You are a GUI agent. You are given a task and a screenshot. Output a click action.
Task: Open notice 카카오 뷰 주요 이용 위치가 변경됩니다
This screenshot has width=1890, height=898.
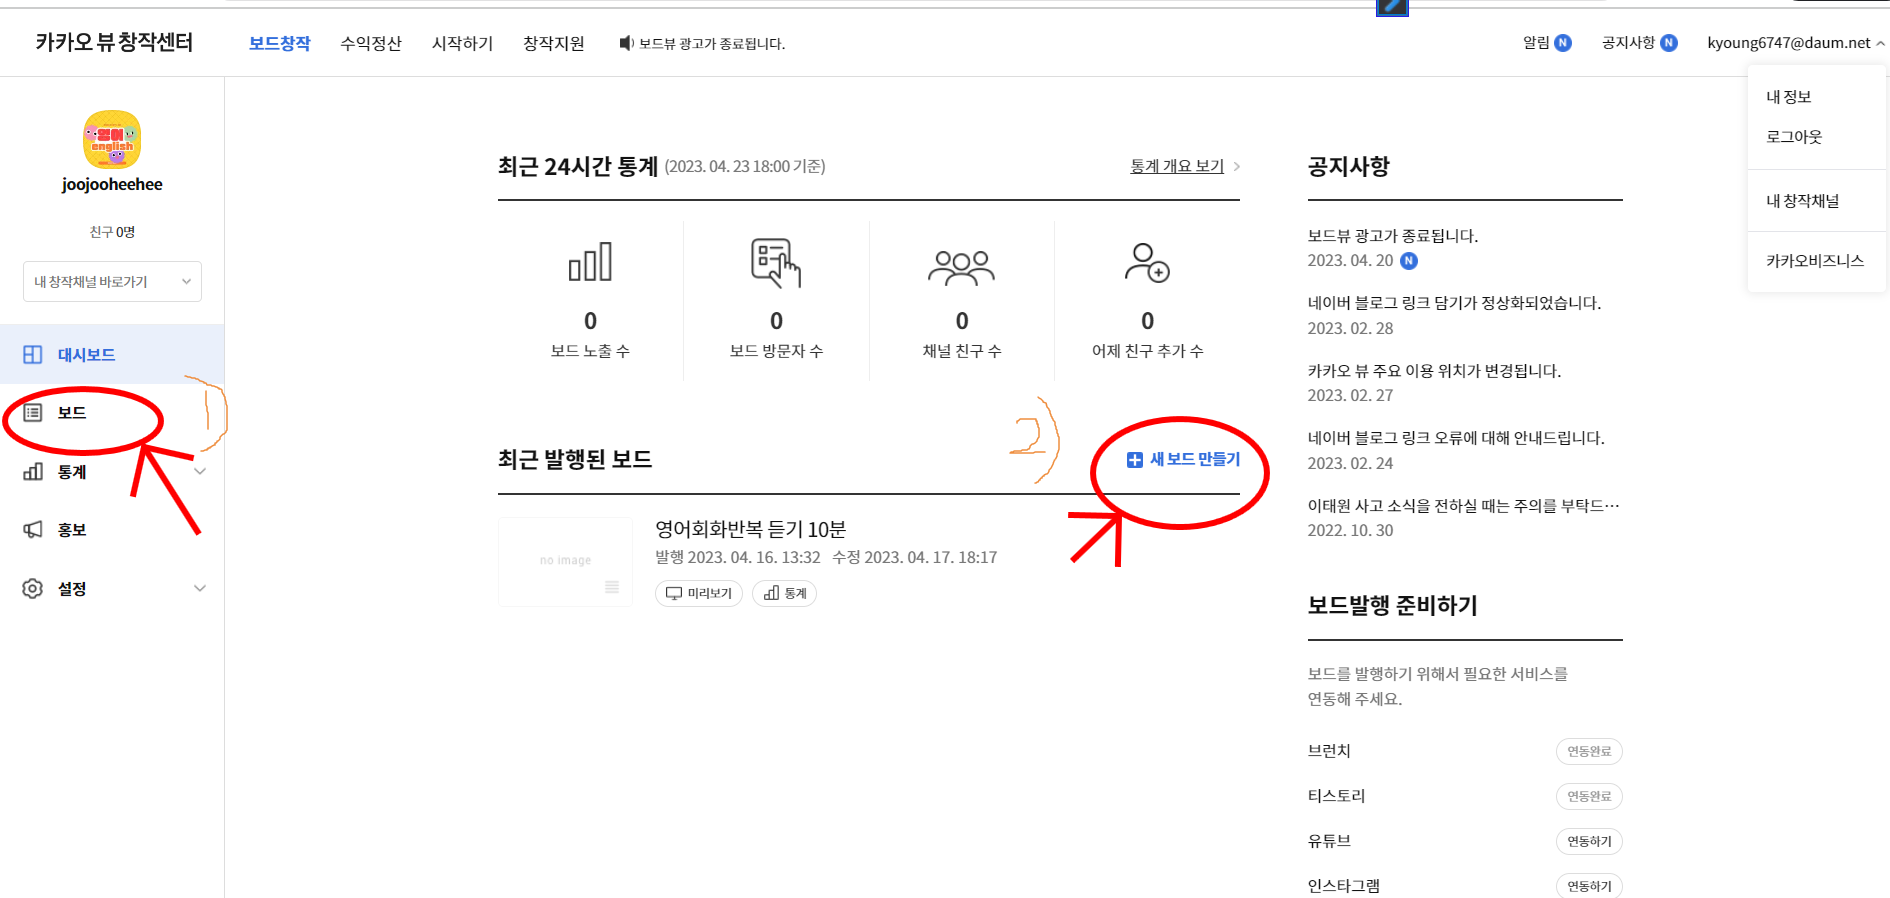(1434, 371)
